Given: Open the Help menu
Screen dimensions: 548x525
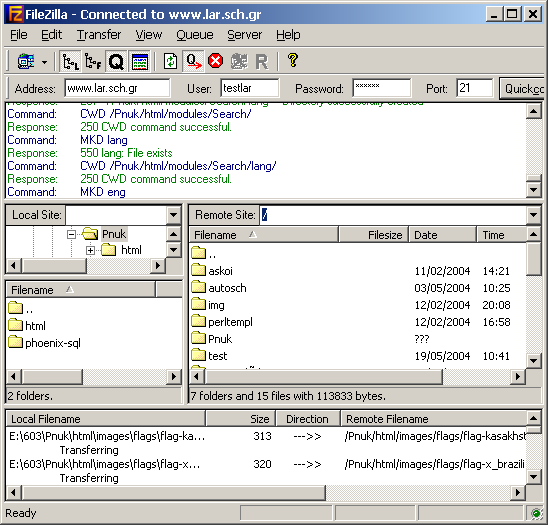Looking at the screenshot, I should [x=288, y=35].
